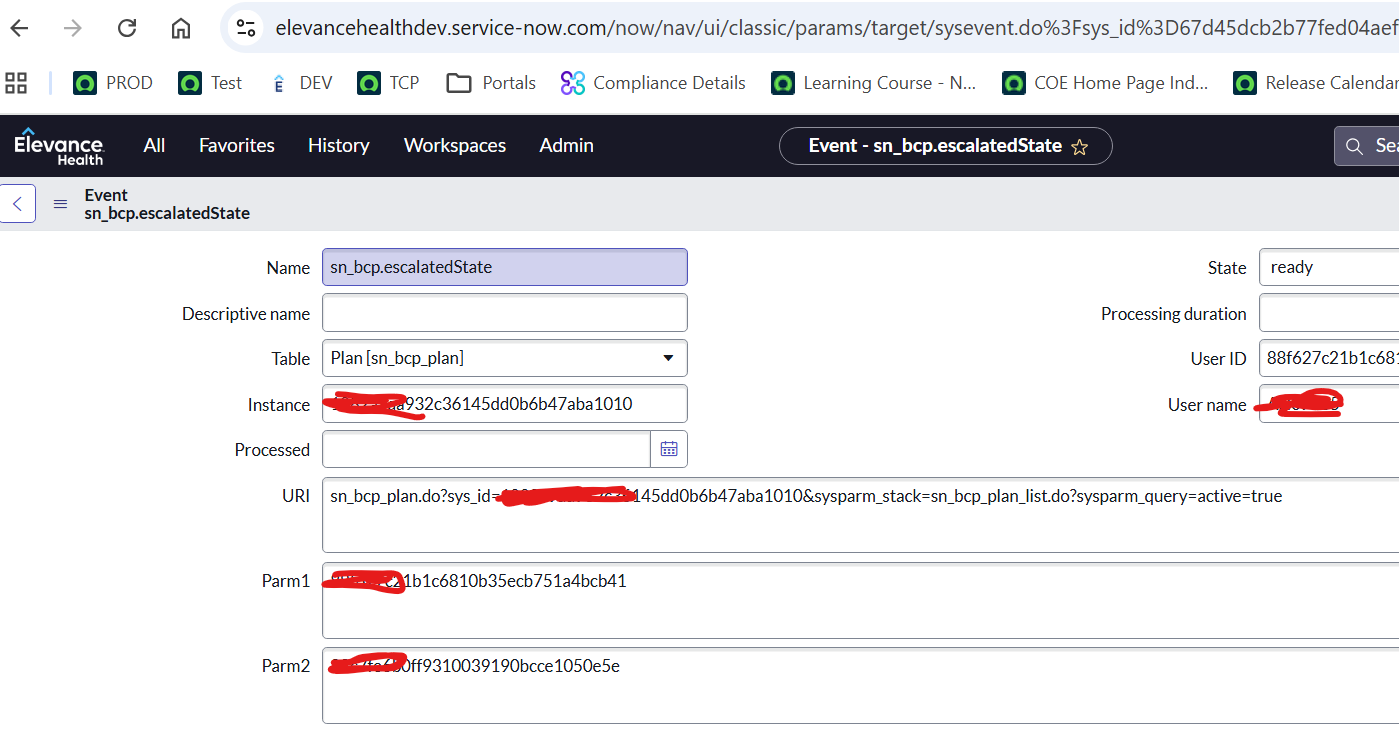Open the form context hamburger menu
Image resolution: width=1399 pixels, height=742 pixels.
(x=61, y=204)
